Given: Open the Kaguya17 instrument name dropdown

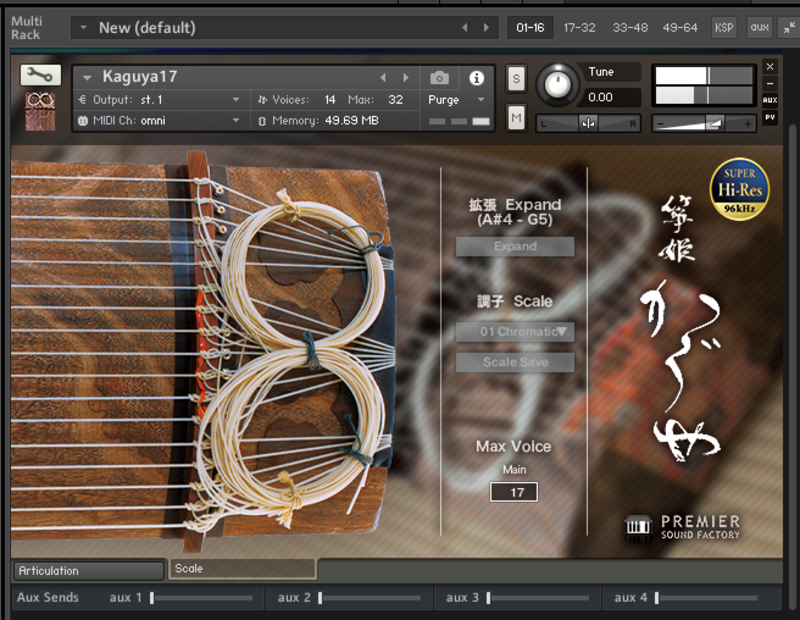Looking at the screenshot, I should 87,78.
